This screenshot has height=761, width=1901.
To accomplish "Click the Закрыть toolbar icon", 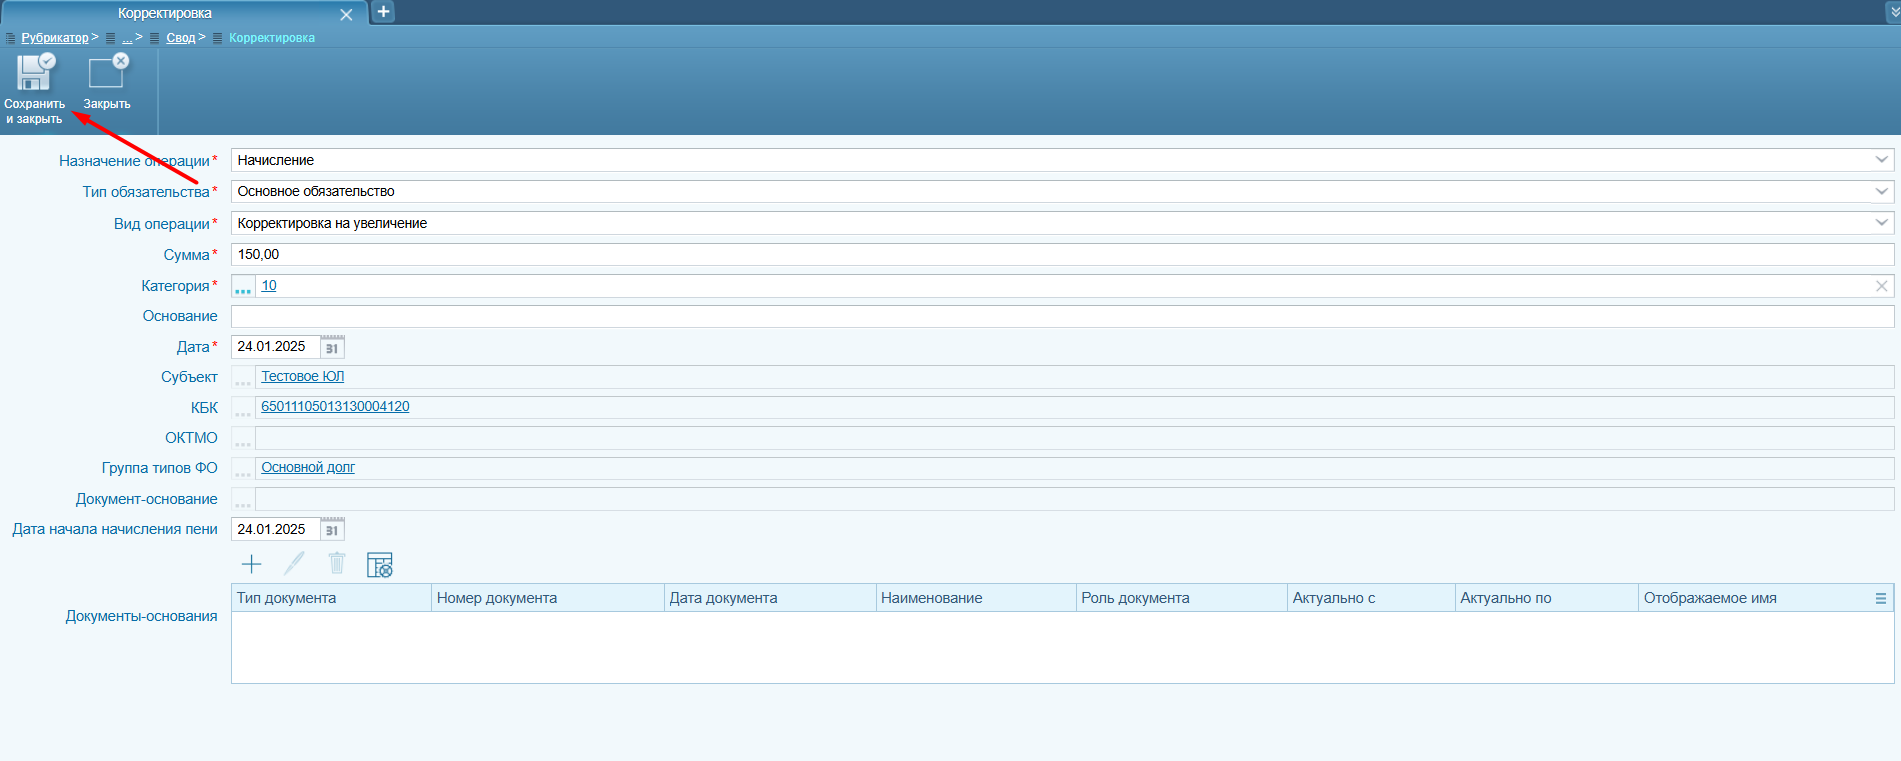I will 108,73.
